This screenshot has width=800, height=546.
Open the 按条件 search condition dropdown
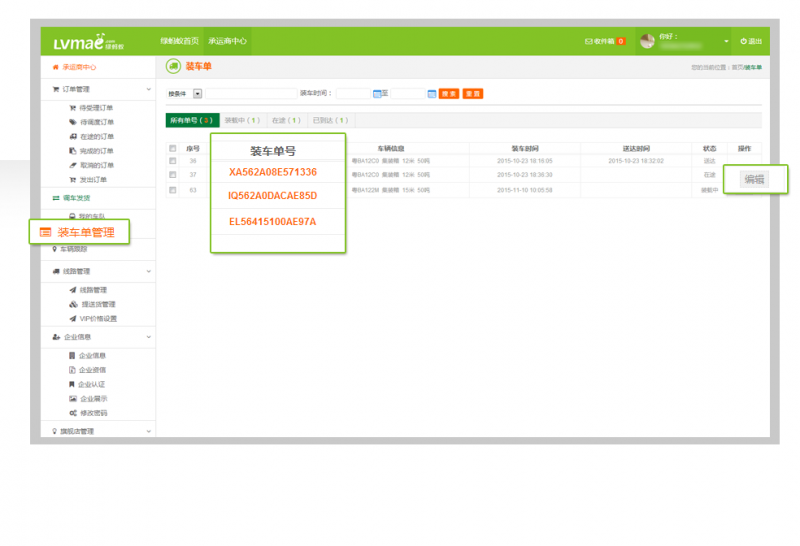pyautogui.click(x=184, y=94)
